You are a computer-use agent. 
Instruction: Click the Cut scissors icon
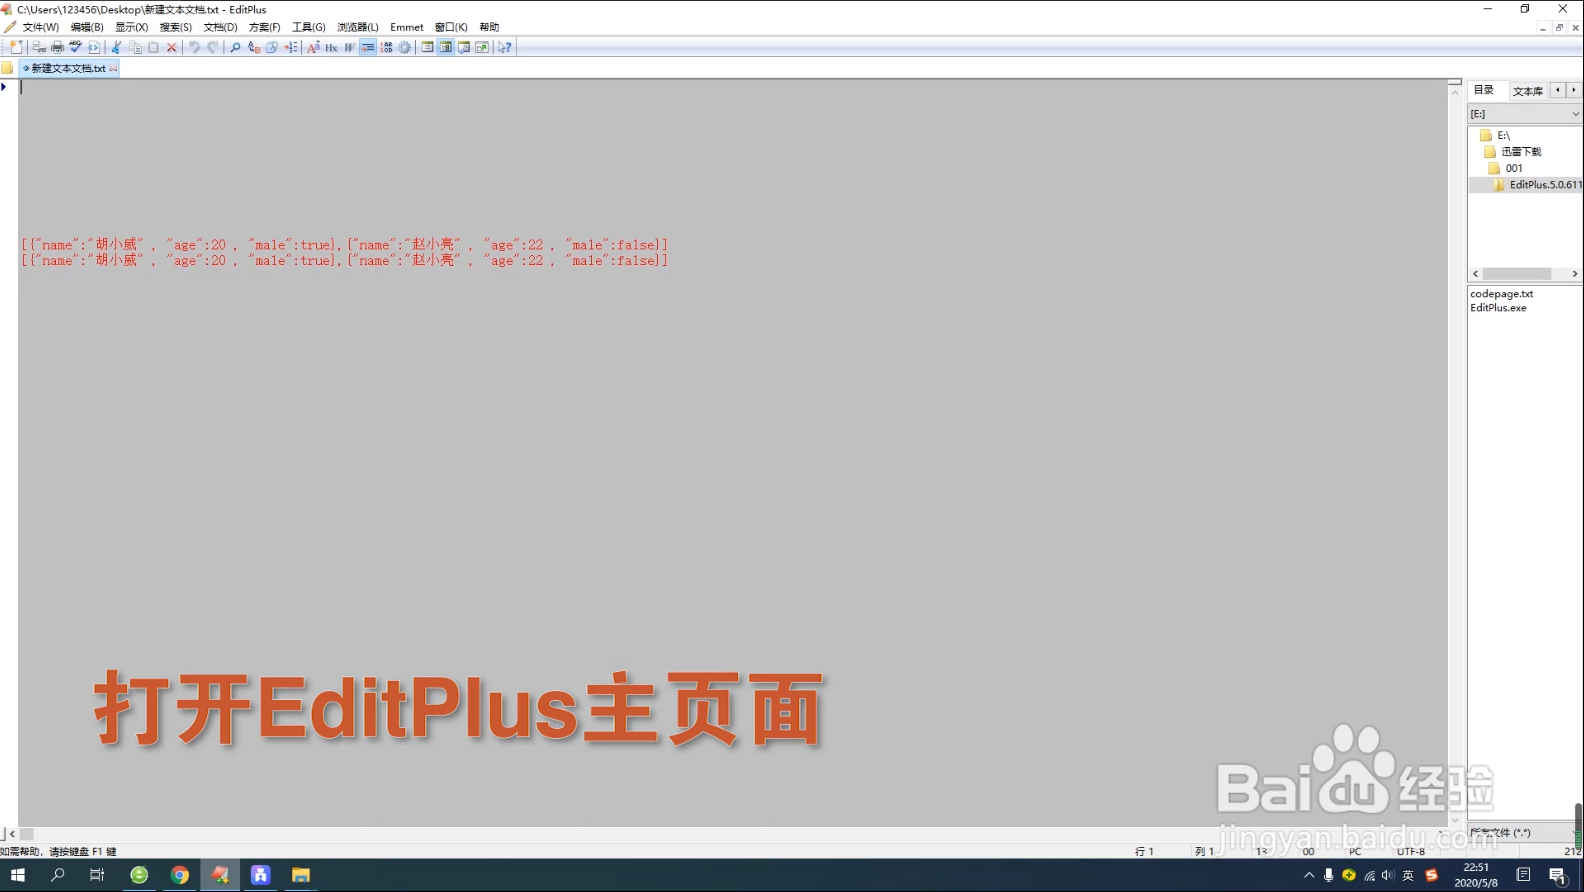pos(116,47)
